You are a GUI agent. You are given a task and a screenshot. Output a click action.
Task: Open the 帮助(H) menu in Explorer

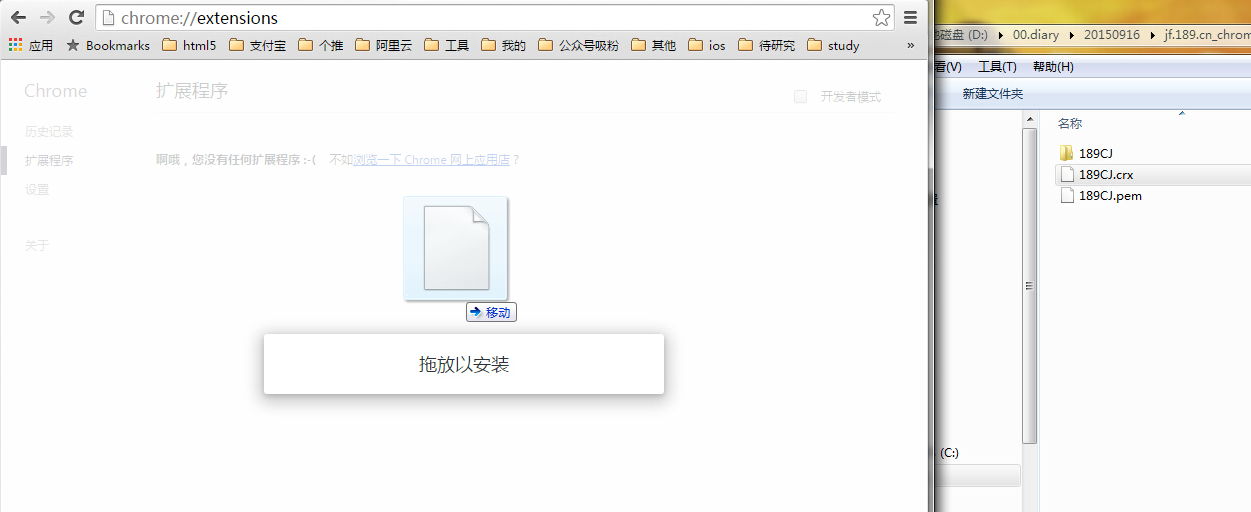tap(1053, 67)
